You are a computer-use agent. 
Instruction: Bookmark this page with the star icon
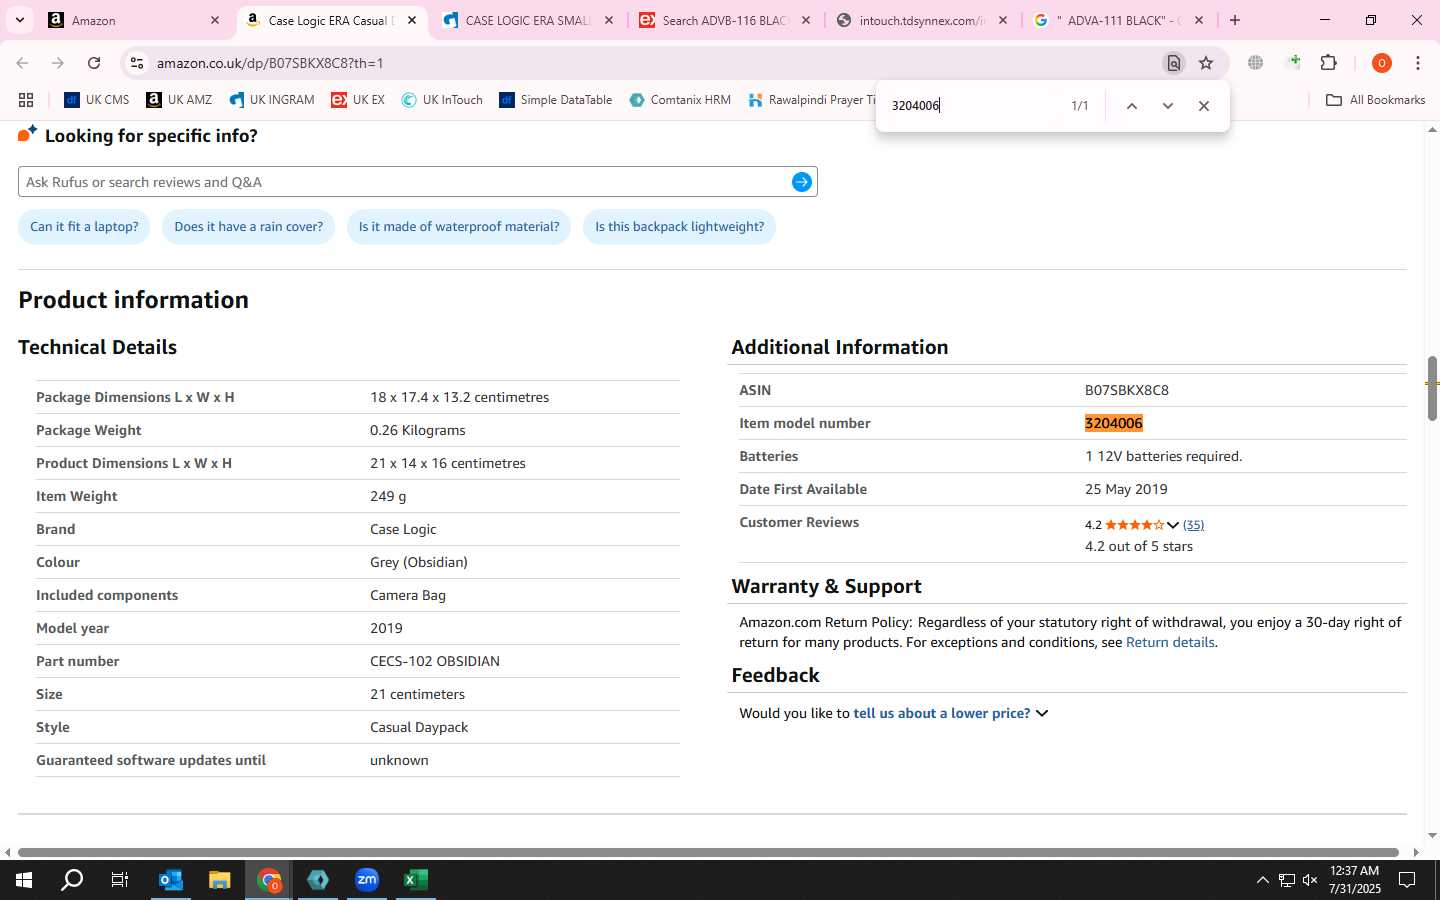(1206, 63)
